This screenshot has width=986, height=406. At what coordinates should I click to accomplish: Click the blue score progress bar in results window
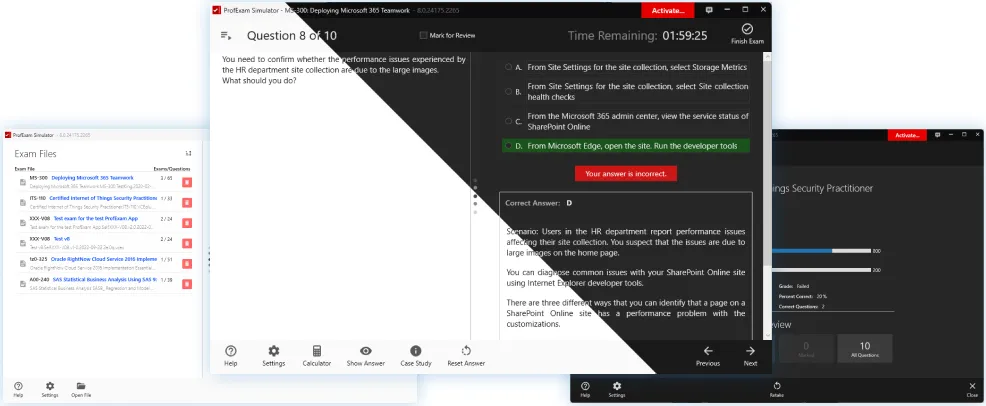pos(802,251)
